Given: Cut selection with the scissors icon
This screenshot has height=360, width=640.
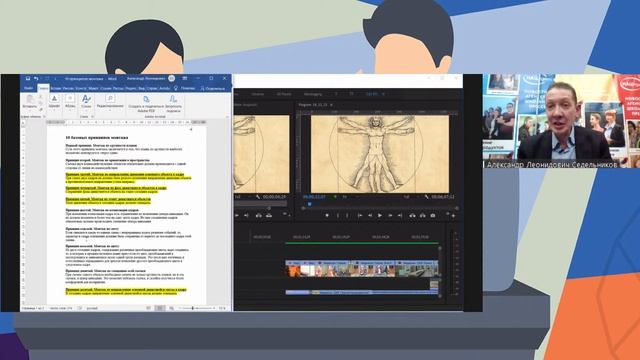Looking at the screenshot, I should [40, 97].
